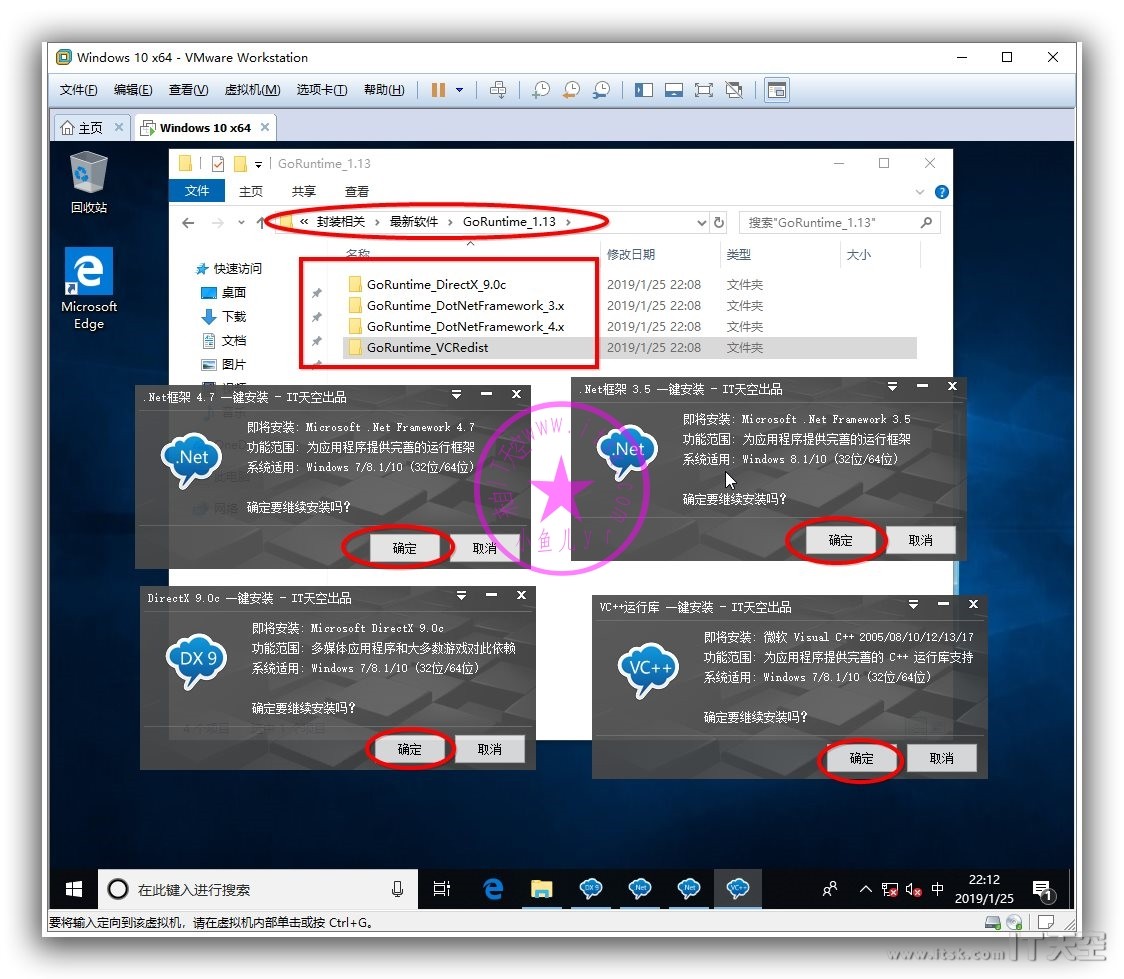Viewport: 1124px width, 979px height.
Task: Open recent locations dropdown in Explorer
Action: [x=241, y=222]
